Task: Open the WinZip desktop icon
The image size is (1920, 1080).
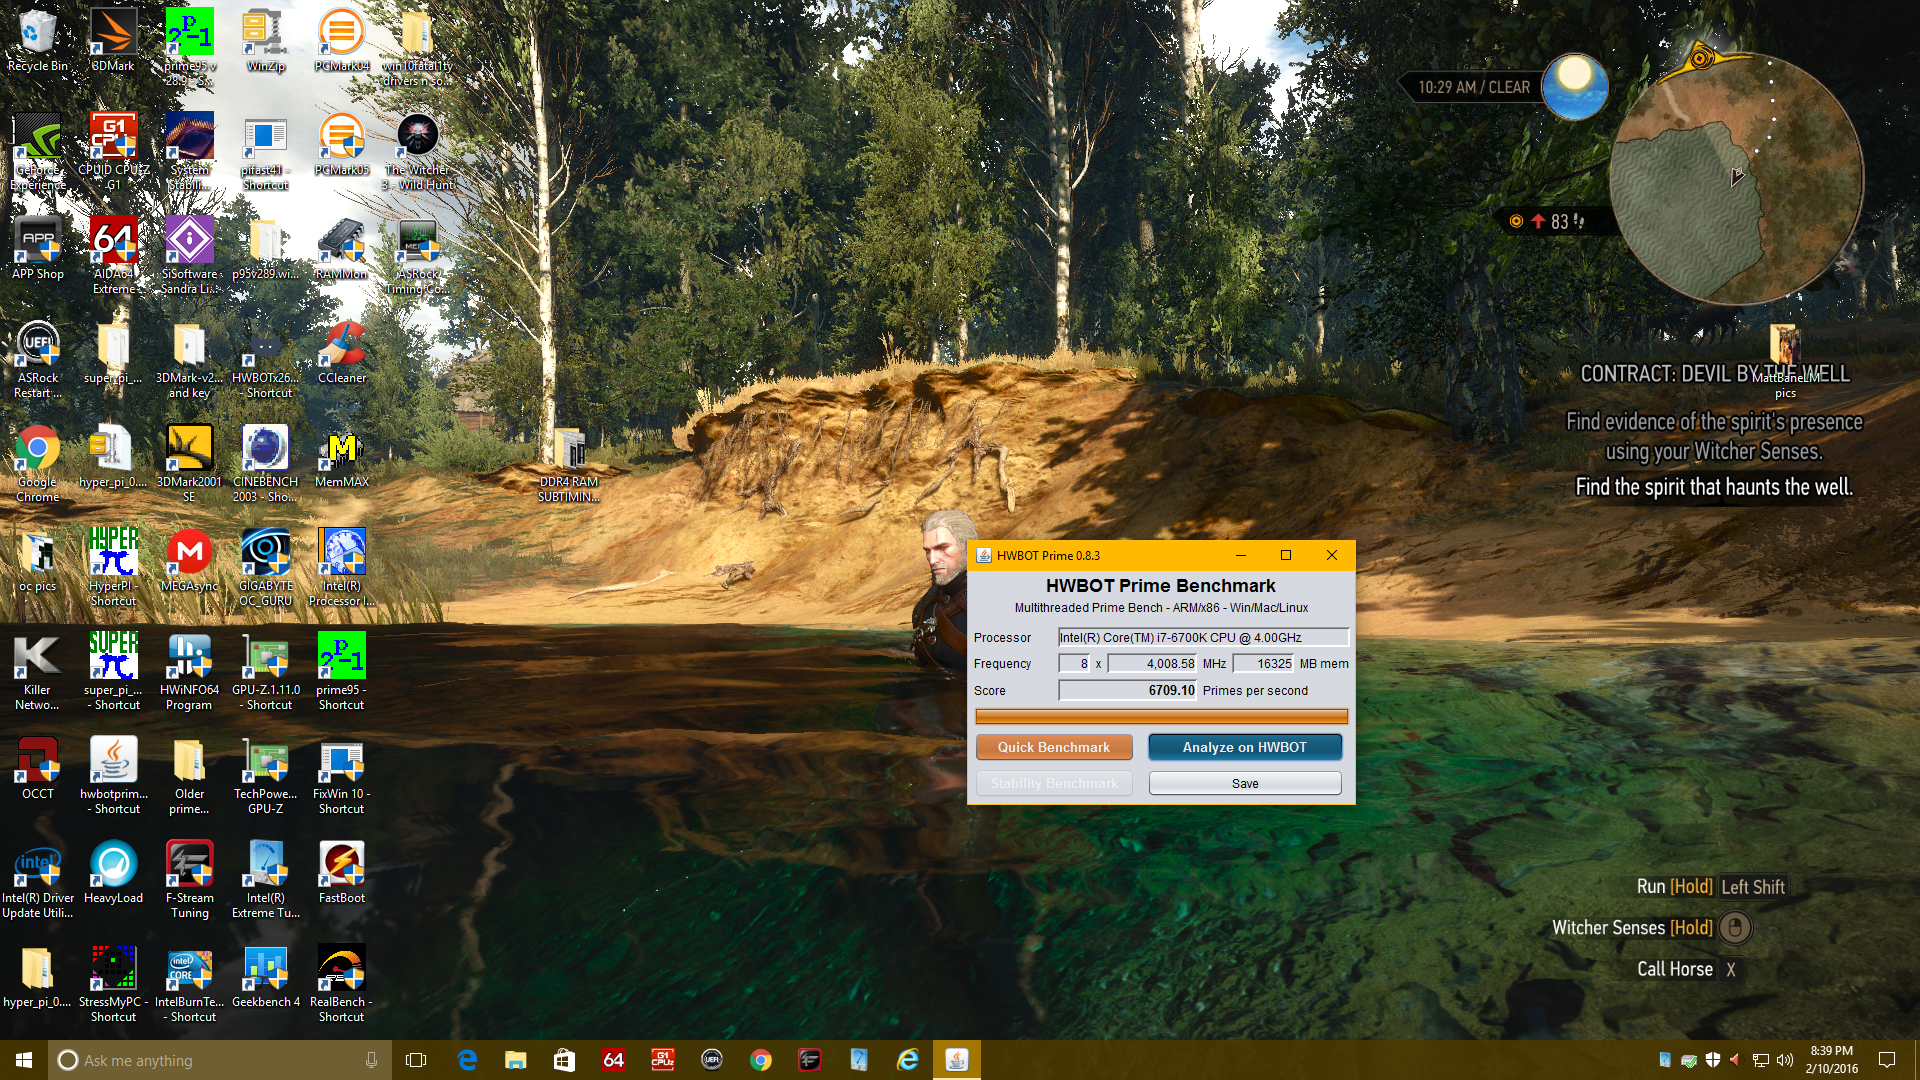Action: (265, 40)
